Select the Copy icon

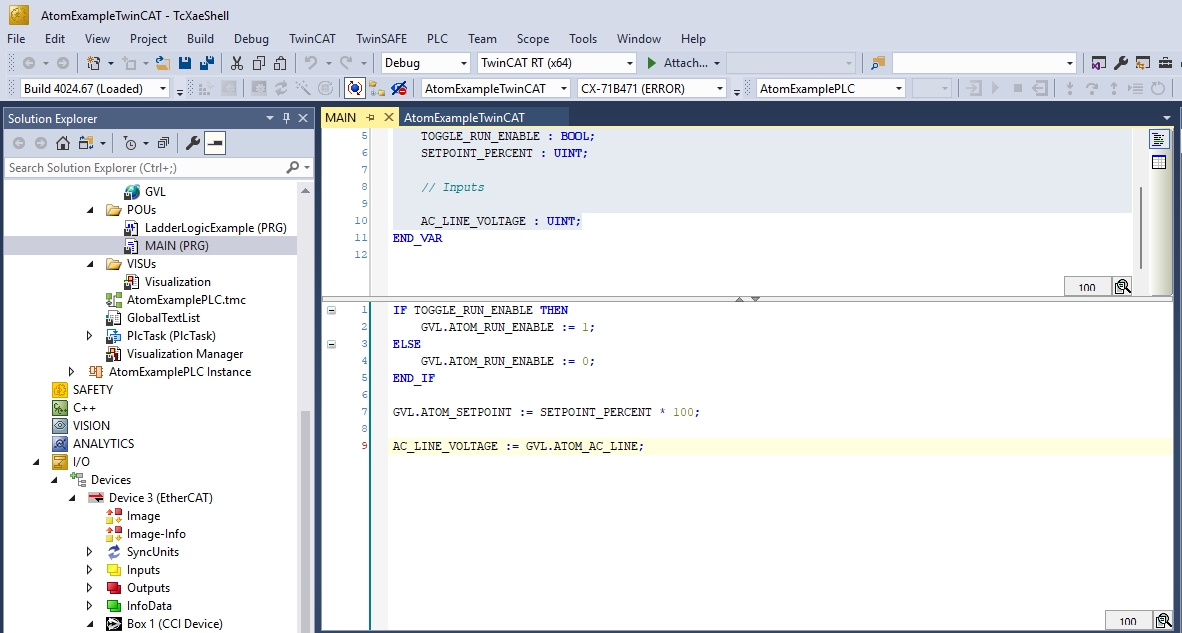[261, 62]
